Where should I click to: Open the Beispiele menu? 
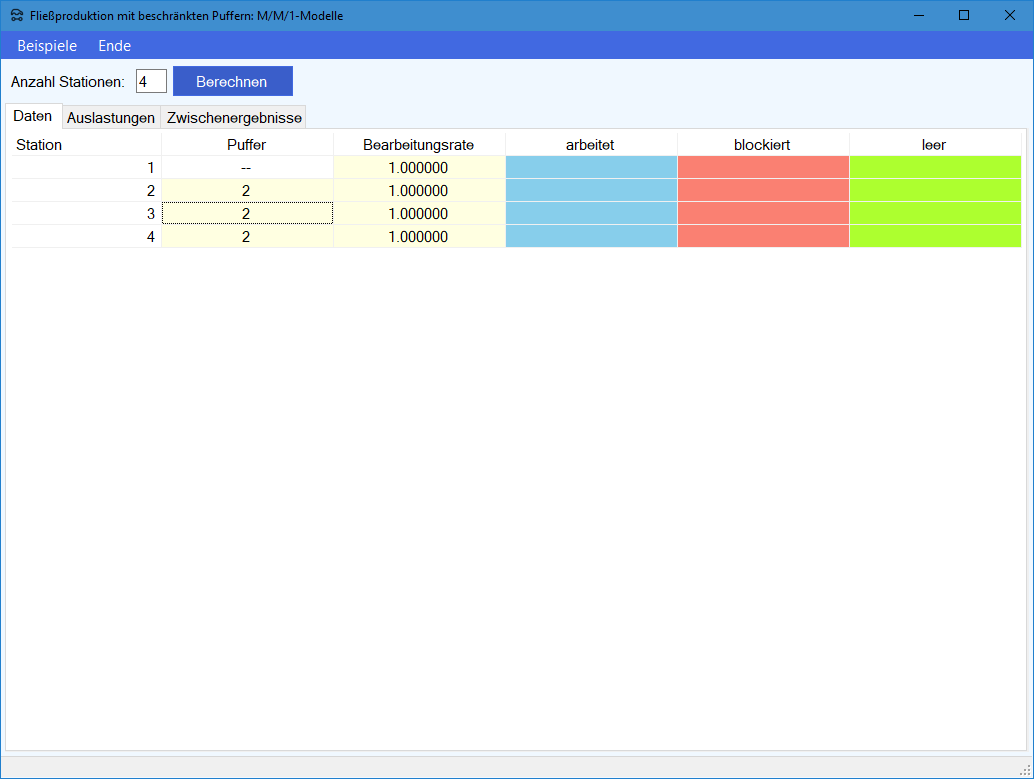coord(47,46)
